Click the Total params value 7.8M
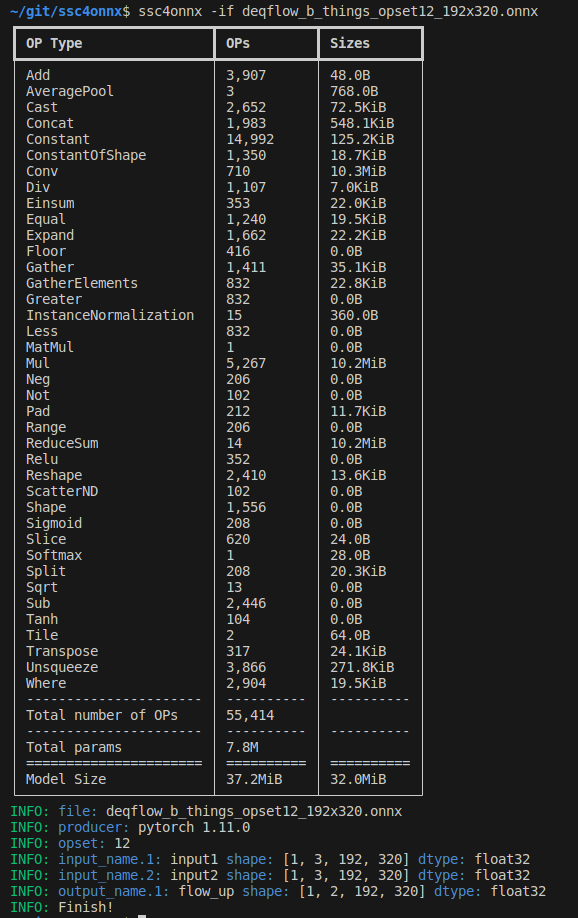This screenshot has width=578, height=918. point(242,748)
